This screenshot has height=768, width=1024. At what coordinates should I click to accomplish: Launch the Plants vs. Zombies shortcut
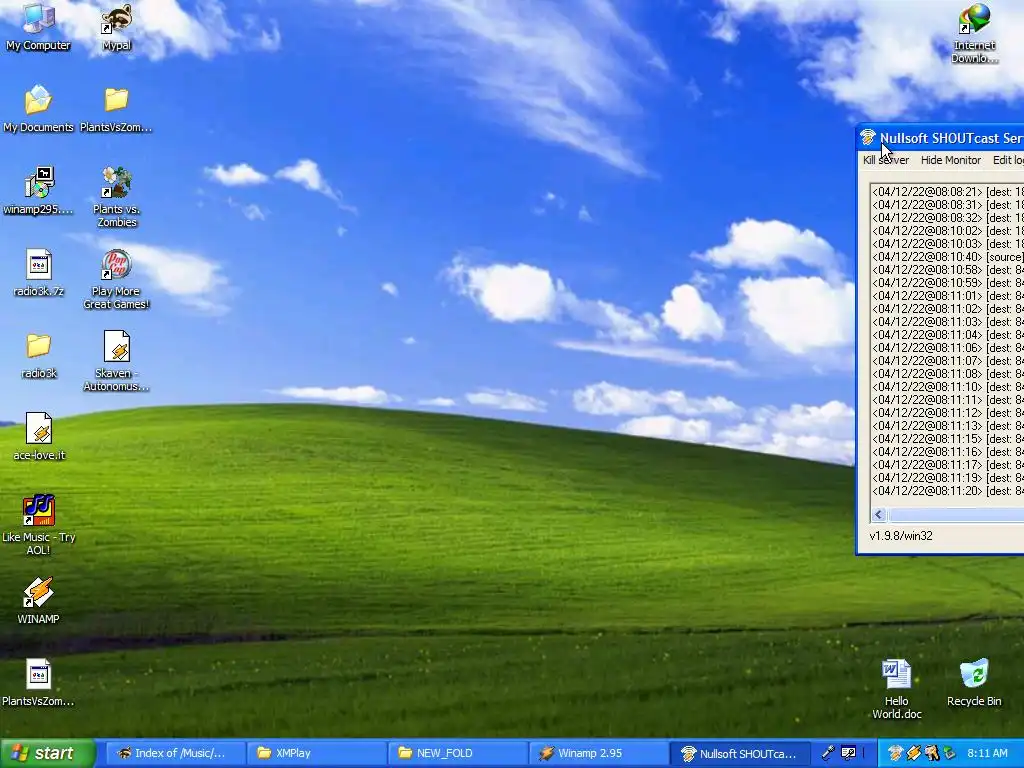116,196
